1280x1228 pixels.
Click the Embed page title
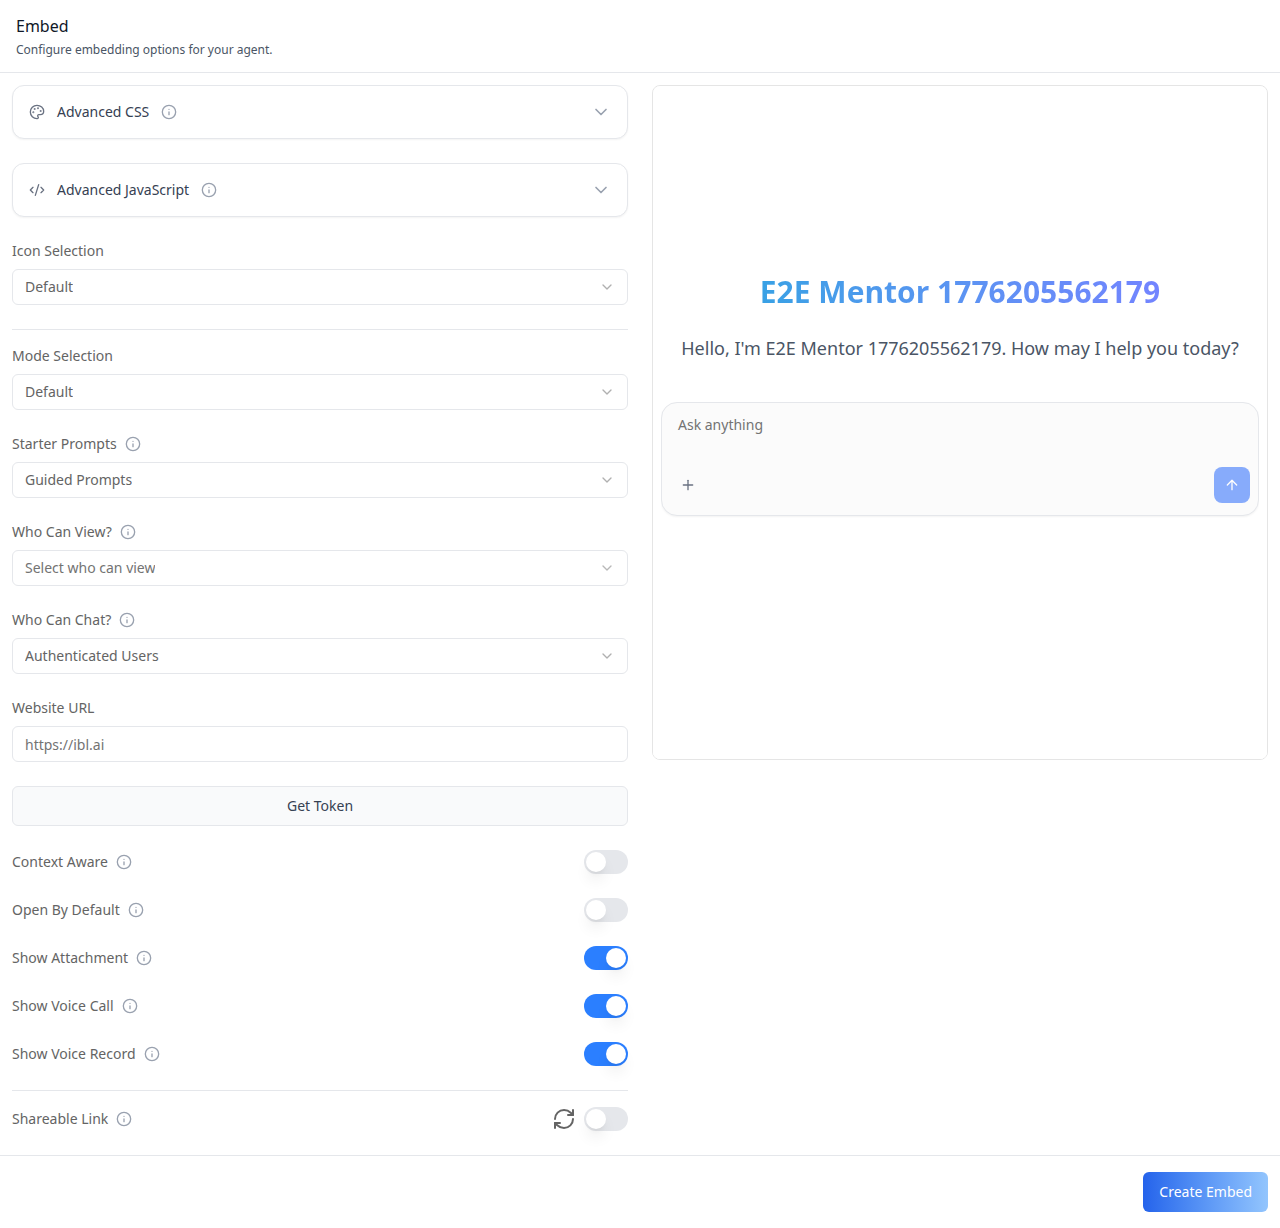point(42,26)
